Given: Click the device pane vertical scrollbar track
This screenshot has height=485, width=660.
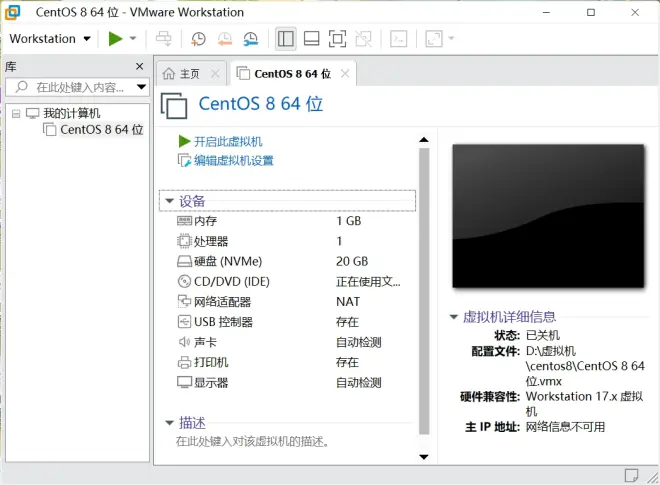Looking at the screenshot, I should (424, 290).
